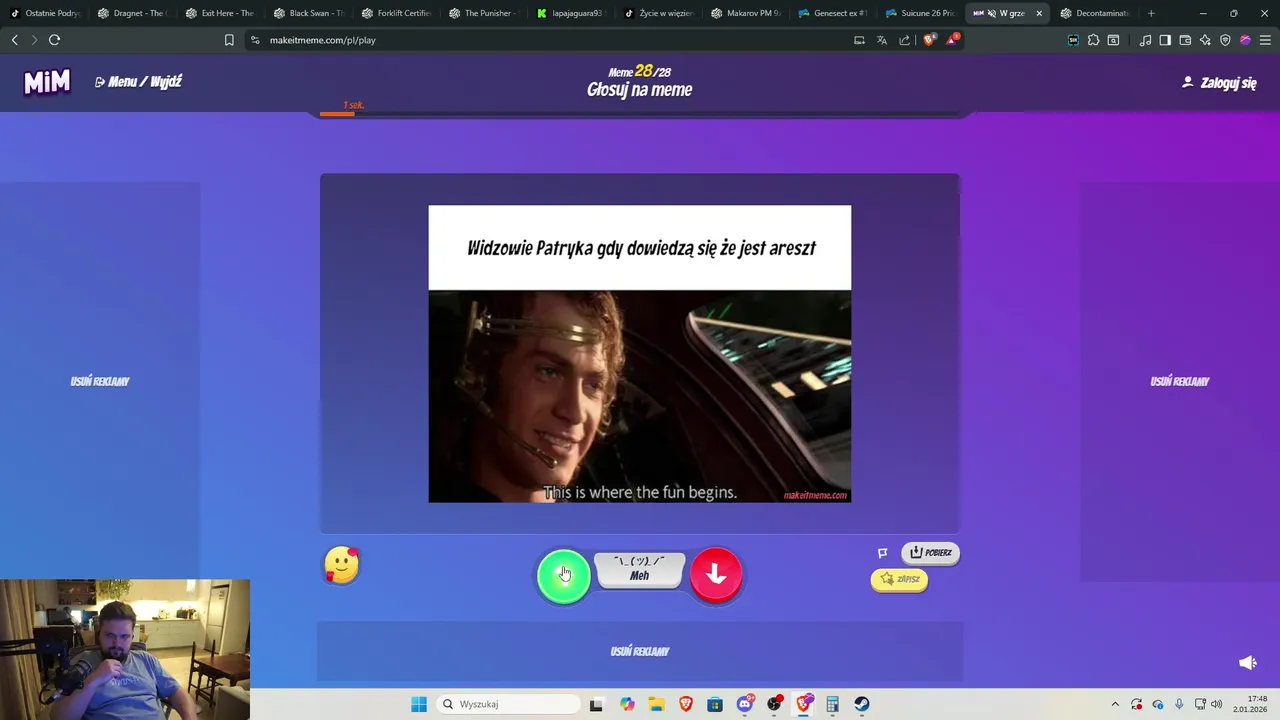Report the meme with flag icon

[882, 552]
